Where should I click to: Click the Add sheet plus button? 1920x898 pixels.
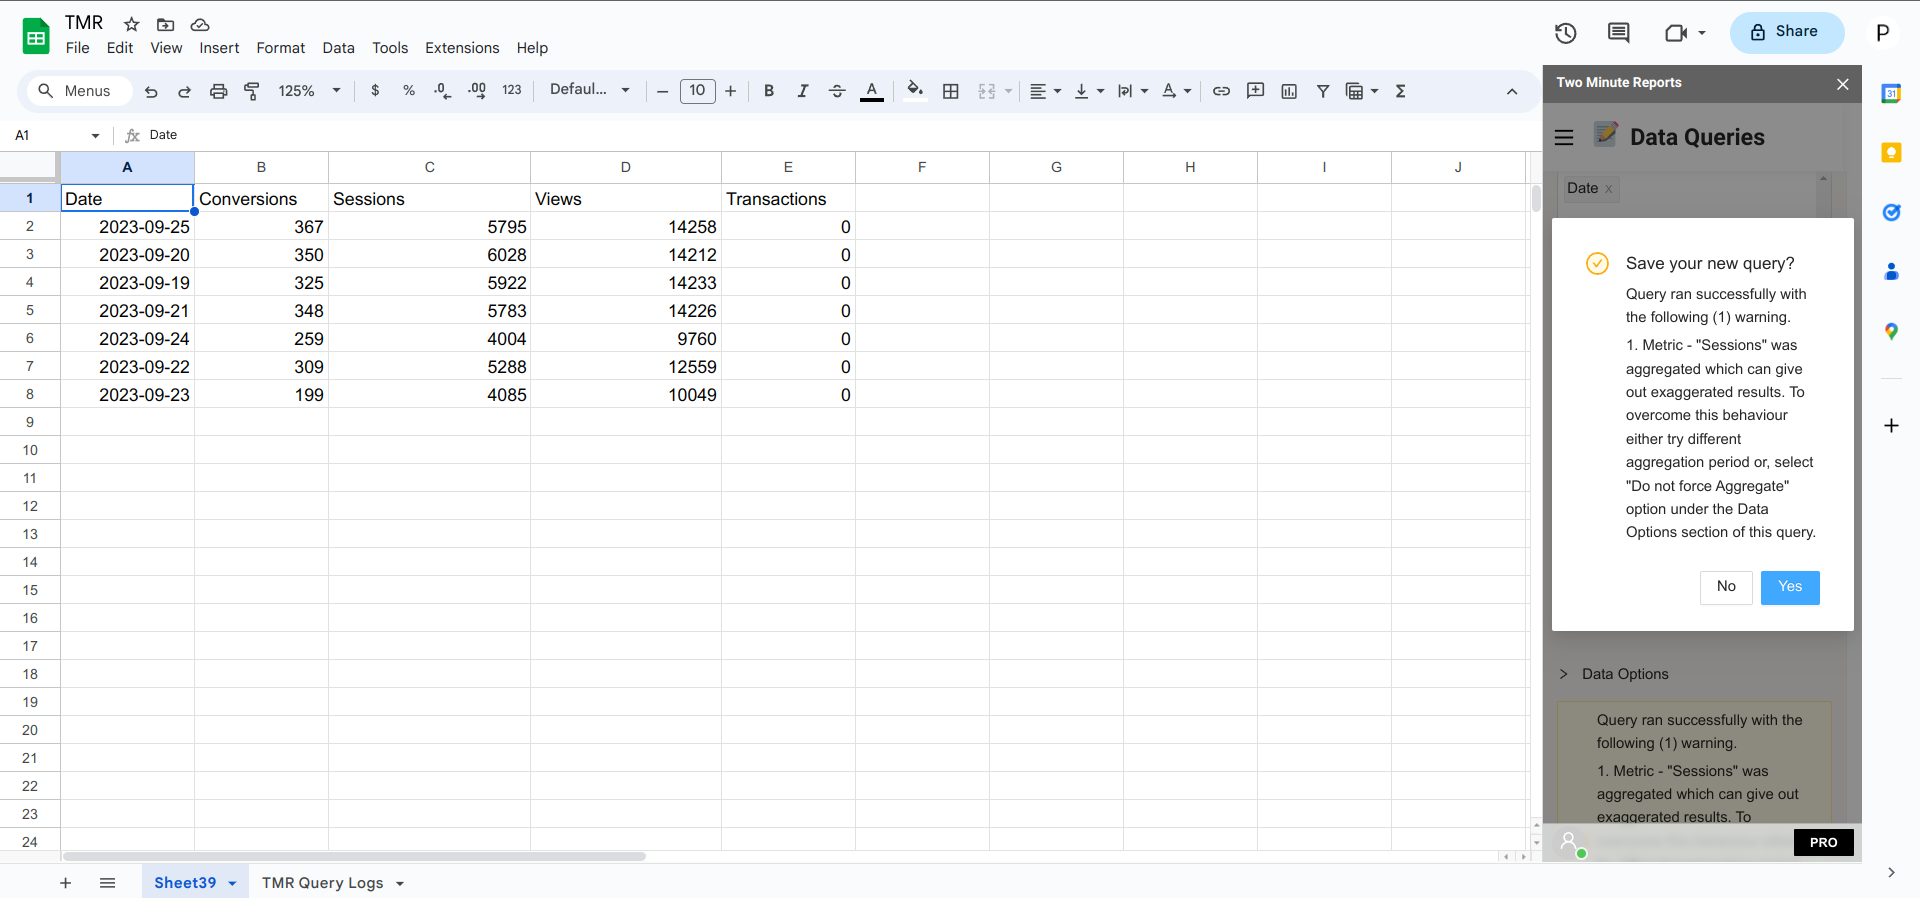(65, 883)
